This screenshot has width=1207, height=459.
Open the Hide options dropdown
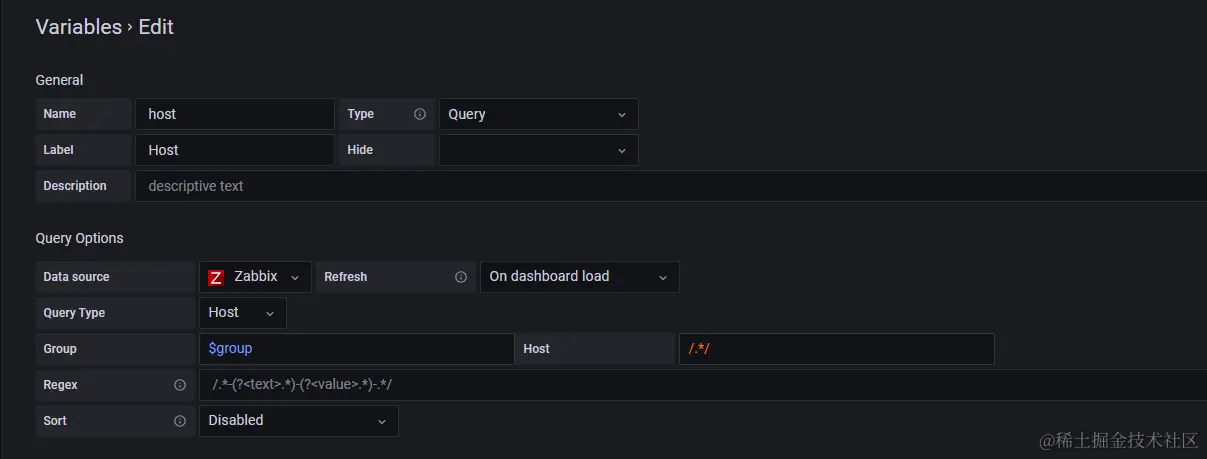[538, 150]
